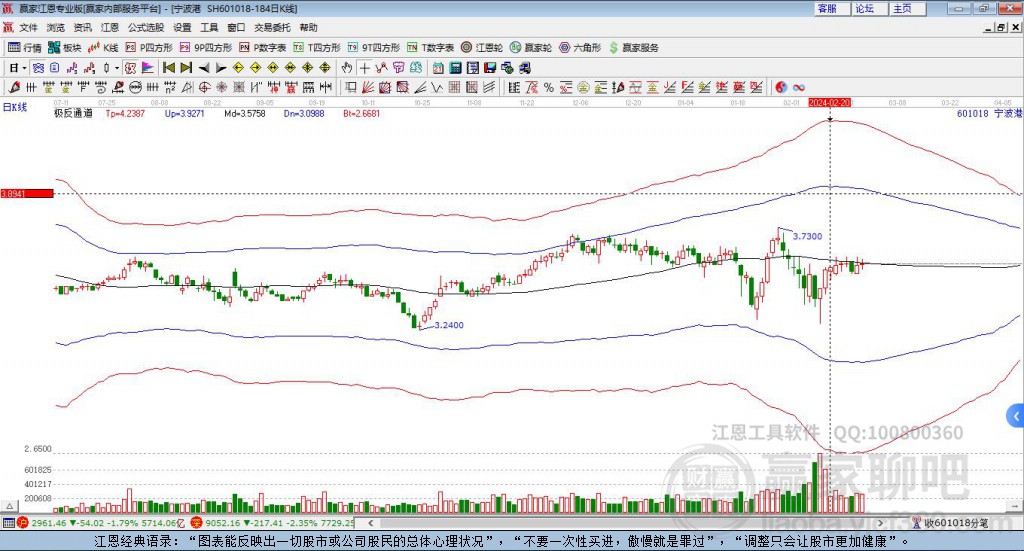
Task: Expand the volume panel up-triangle button
Action: tap(9, 506)
